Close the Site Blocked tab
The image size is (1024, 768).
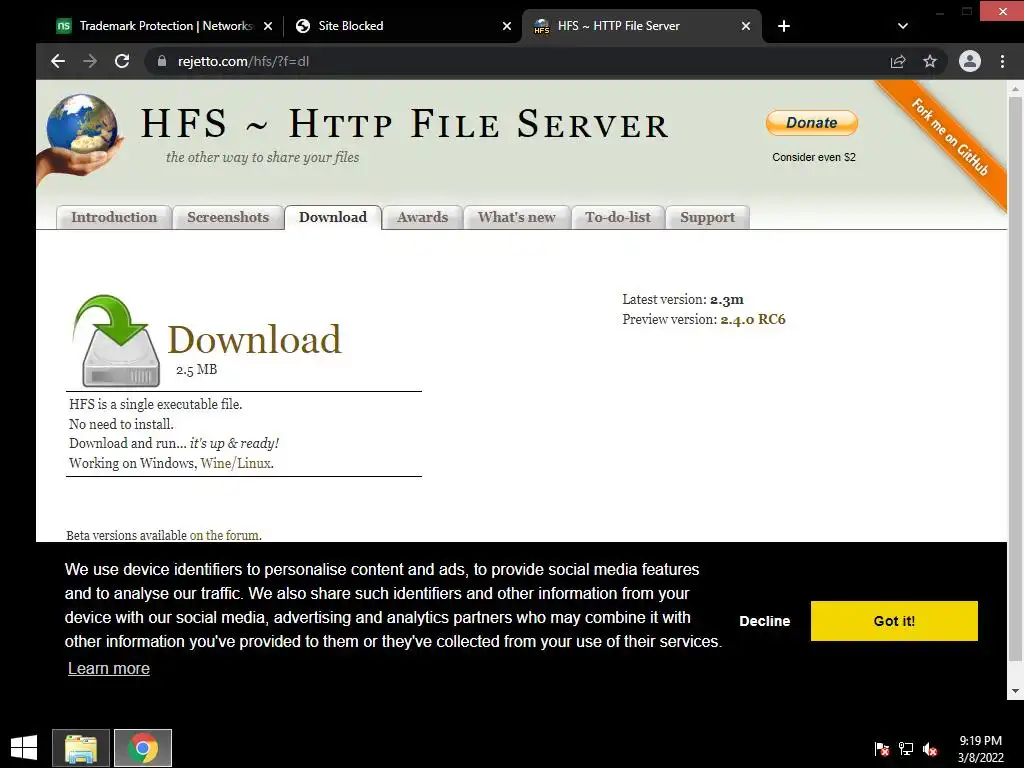[x=507, y=26]
